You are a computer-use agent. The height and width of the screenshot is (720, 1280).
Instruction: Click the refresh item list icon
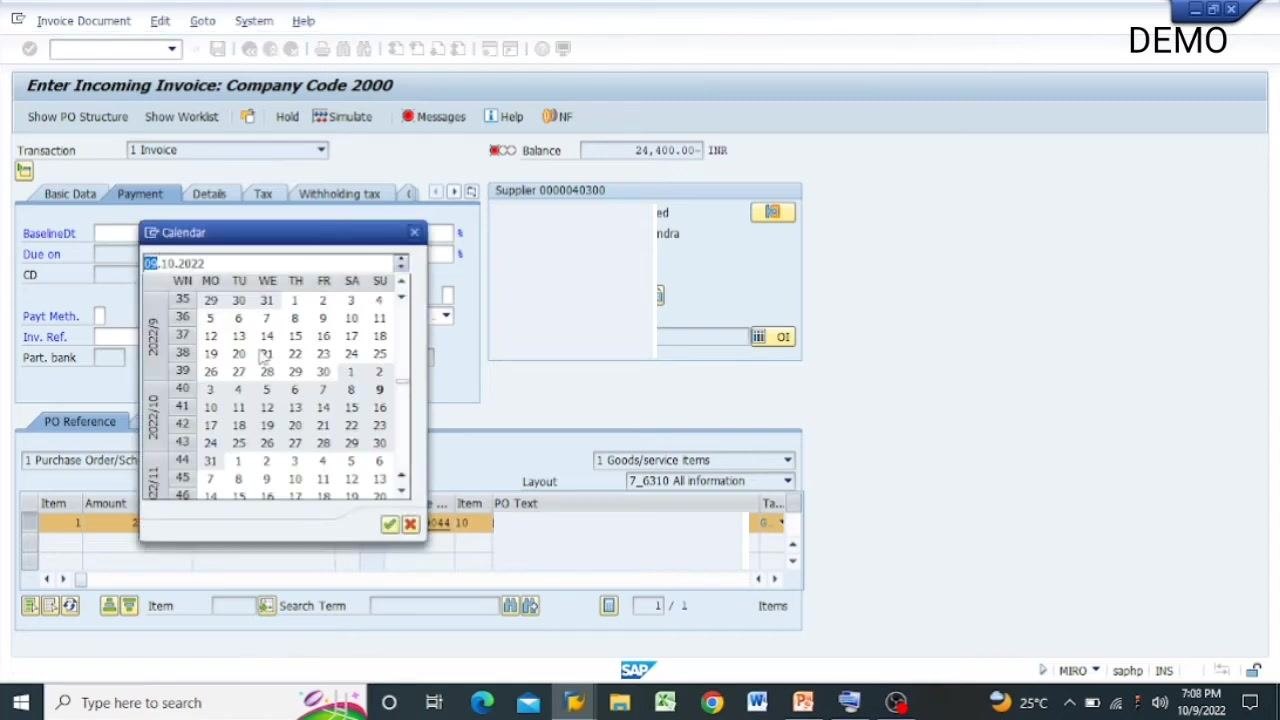70,606
